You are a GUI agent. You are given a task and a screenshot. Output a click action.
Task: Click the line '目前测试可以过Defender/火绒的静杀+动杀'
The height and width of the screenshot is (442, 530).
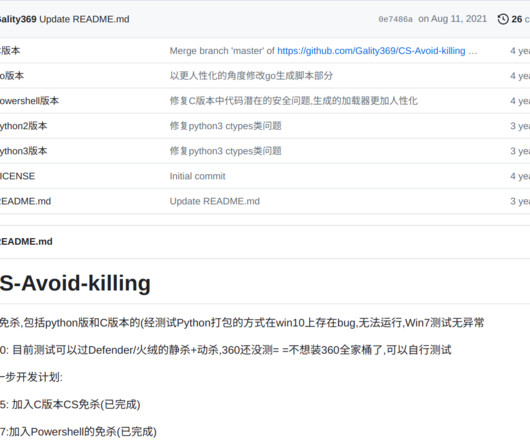(225, 350)
